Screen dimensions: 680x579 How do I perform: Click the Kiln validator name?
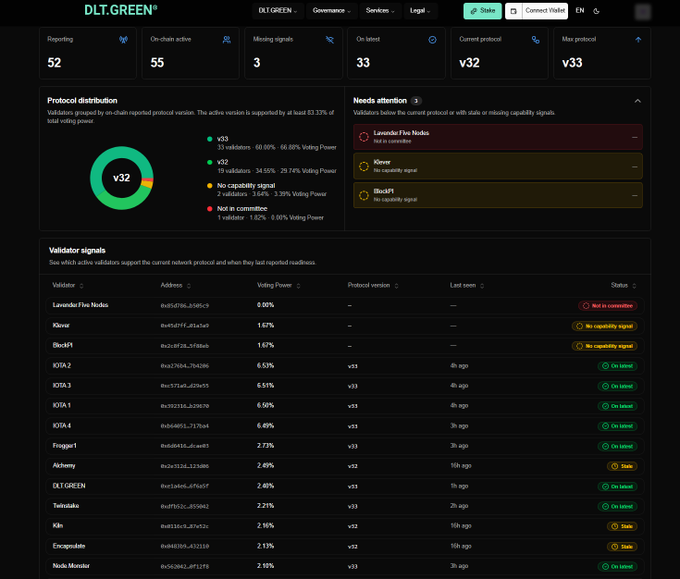(x=58, y=526)
